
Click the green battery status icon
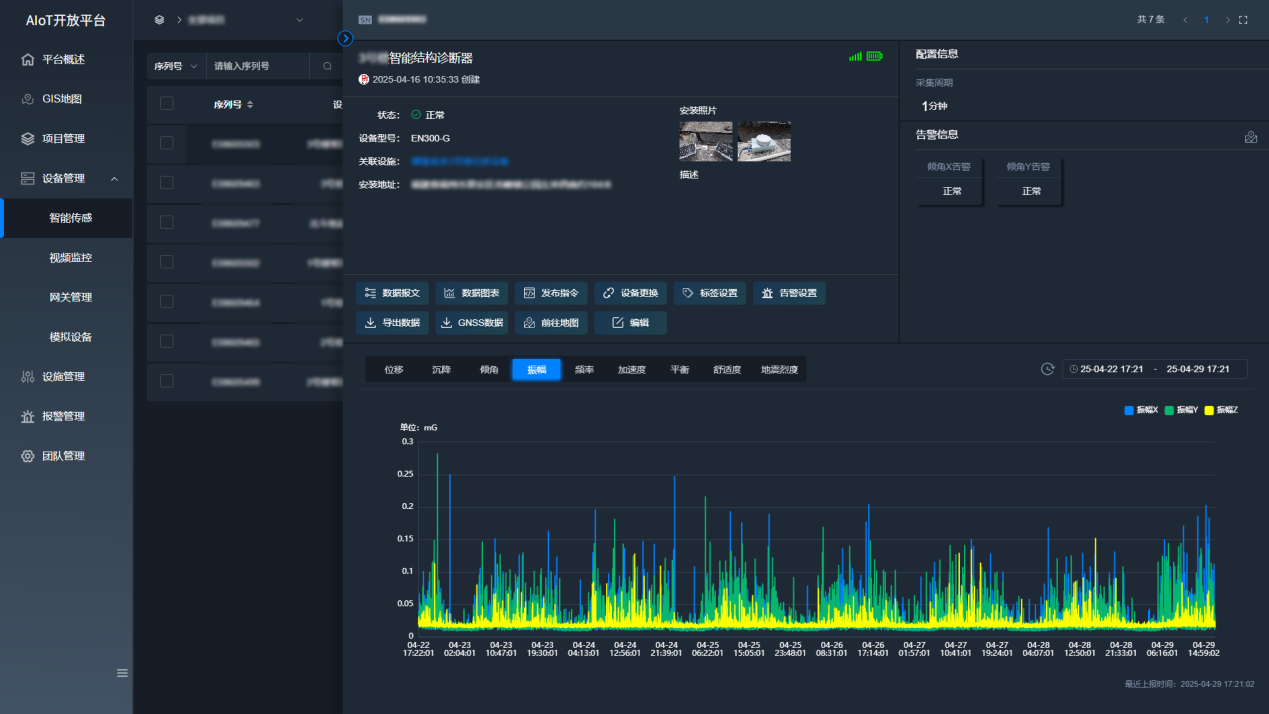pyautogui.click(x=875, y=57)
